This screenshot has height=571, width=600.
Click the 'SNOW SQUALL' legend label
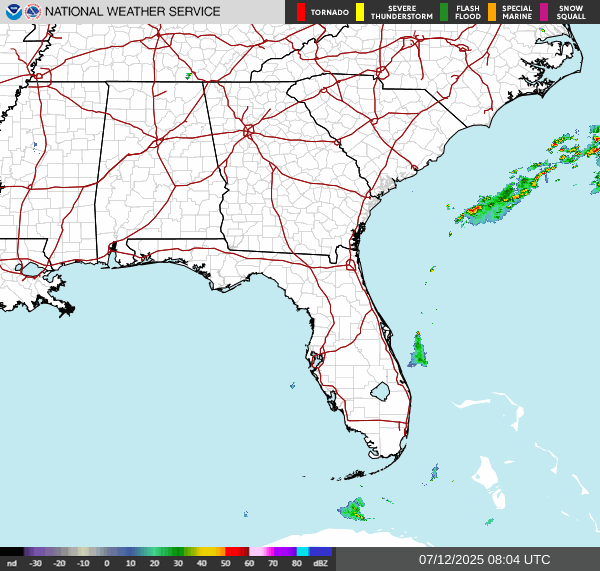(571, 13)
